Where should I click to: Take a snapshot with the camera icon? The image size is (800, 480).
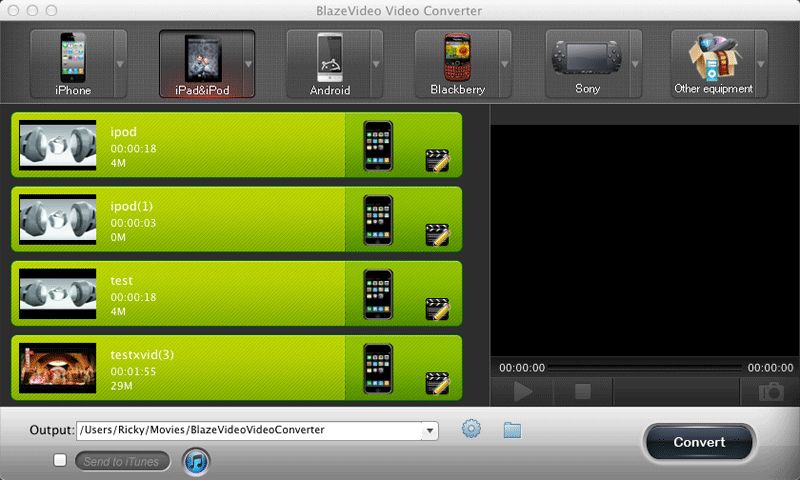(770, 392)
